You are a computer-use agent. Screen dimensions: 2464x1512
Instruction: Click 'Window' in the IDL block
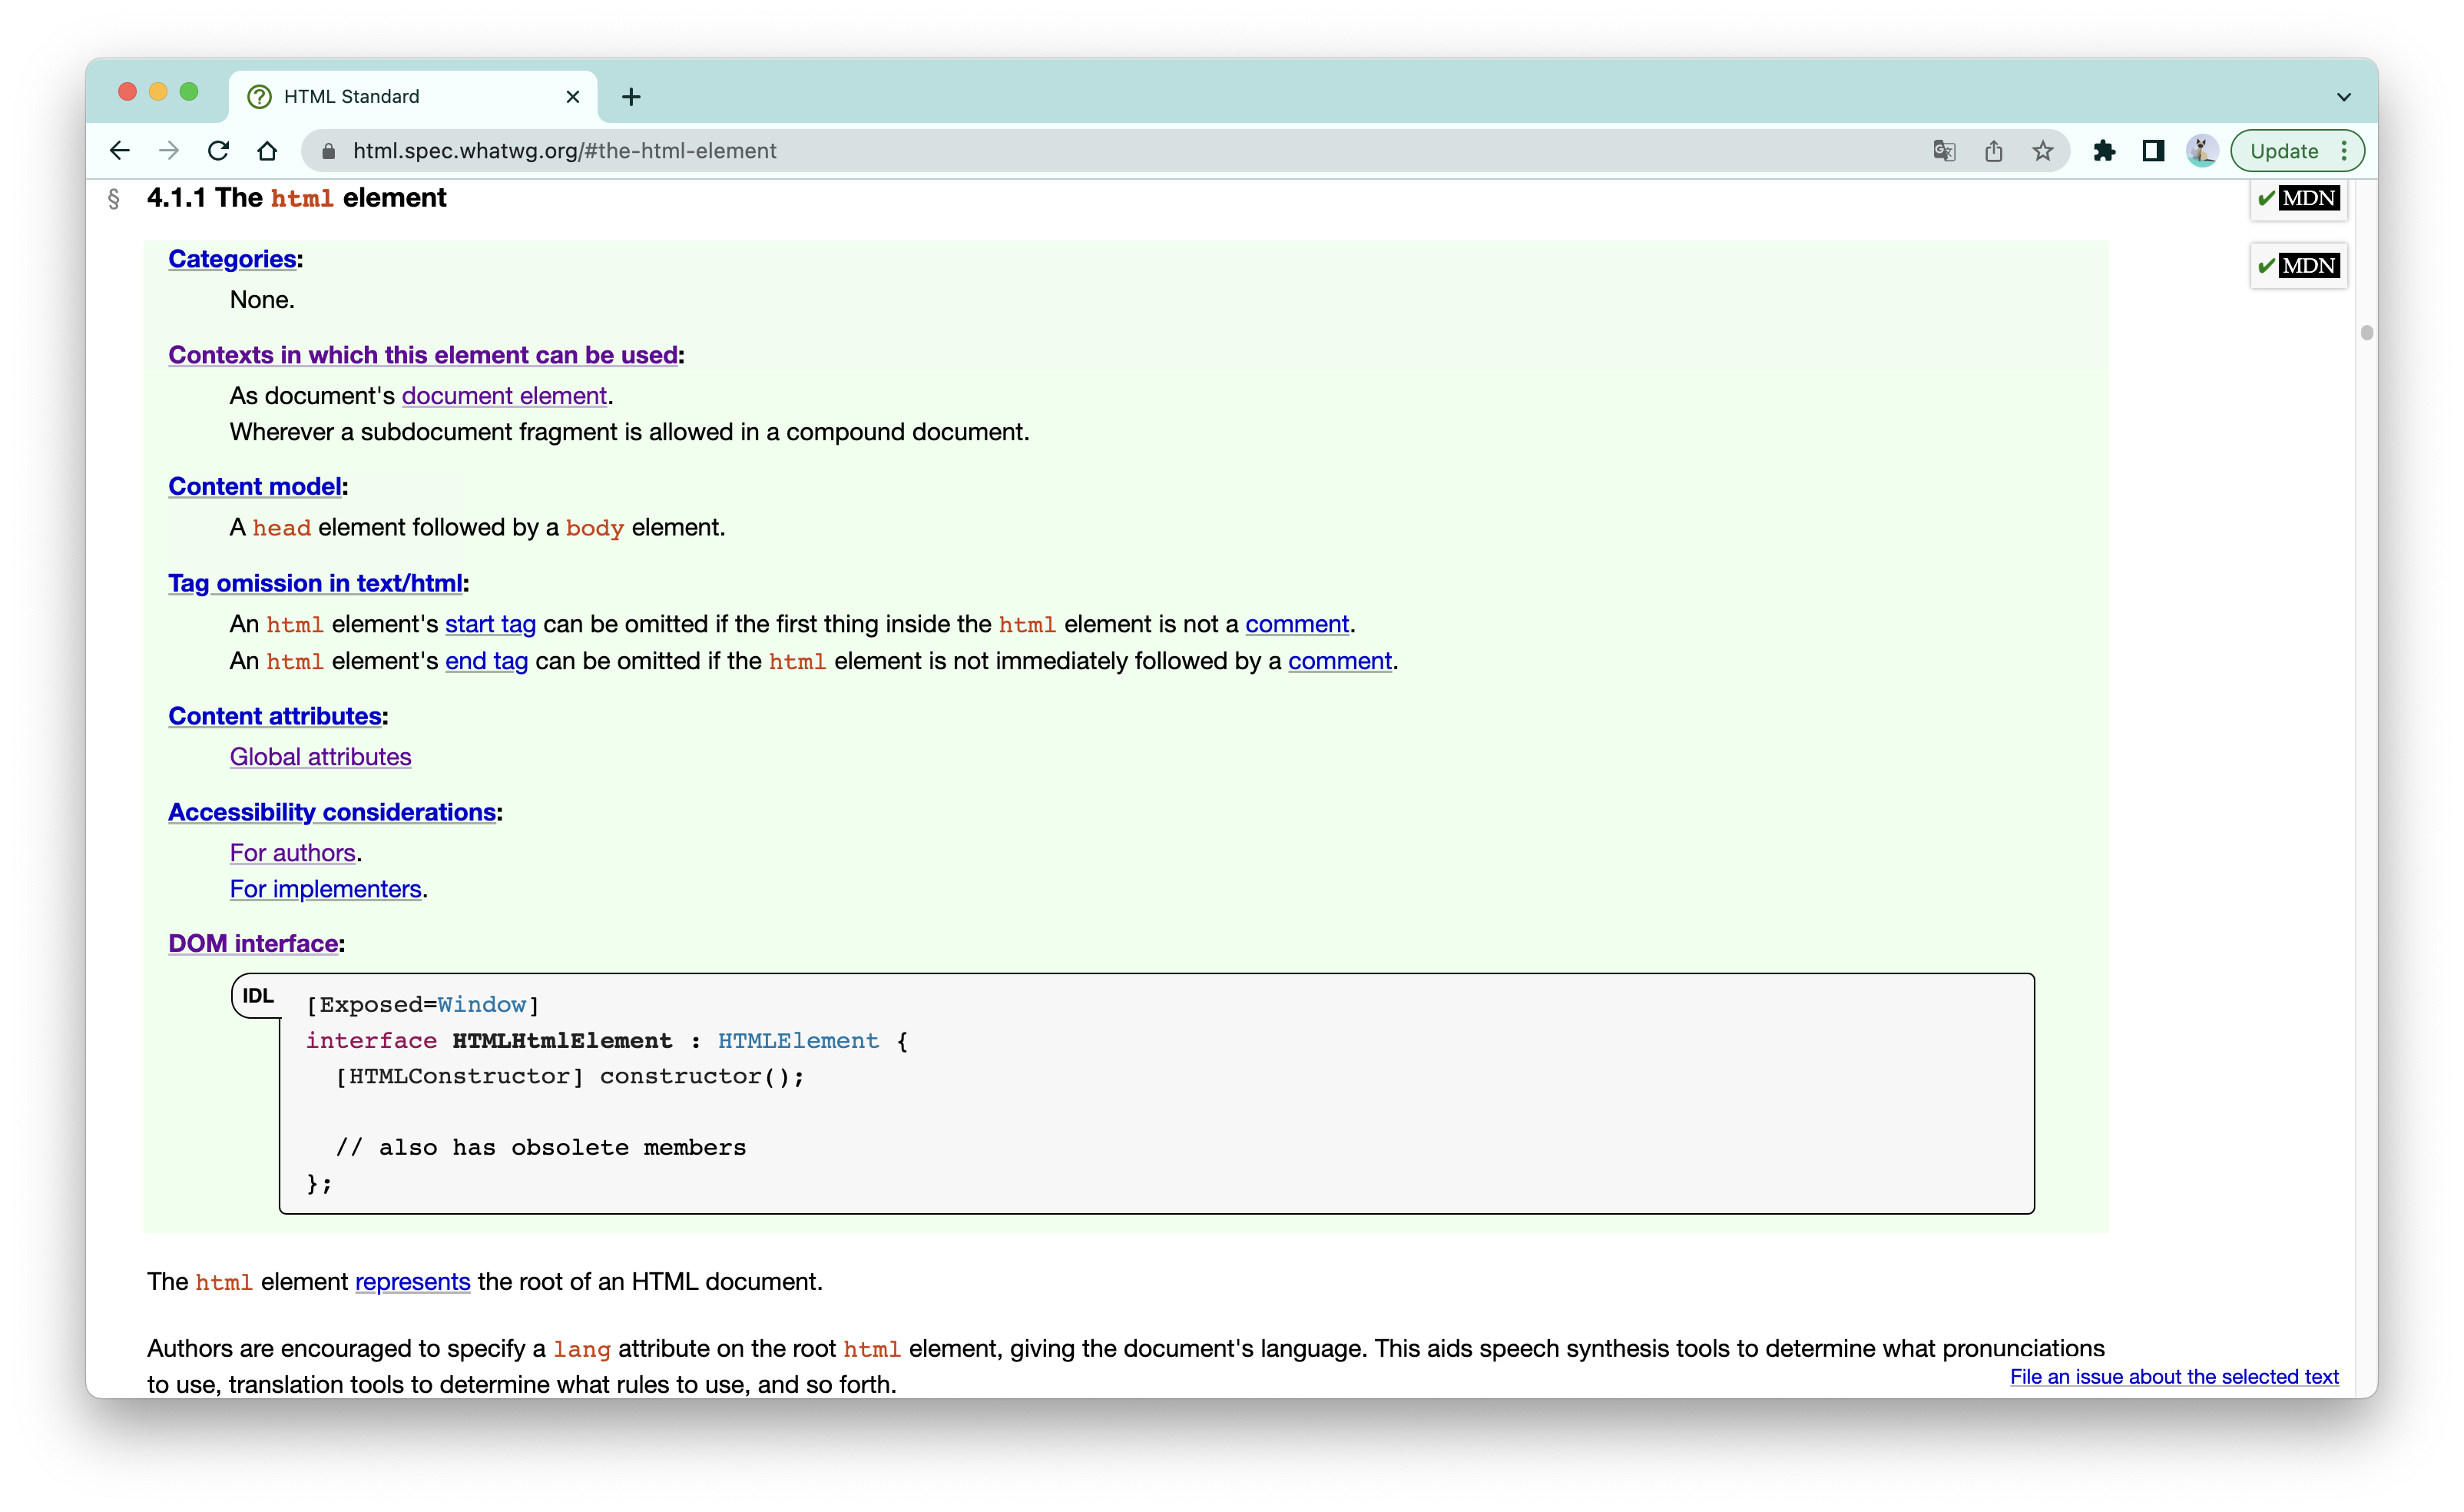coord(481,1005)
